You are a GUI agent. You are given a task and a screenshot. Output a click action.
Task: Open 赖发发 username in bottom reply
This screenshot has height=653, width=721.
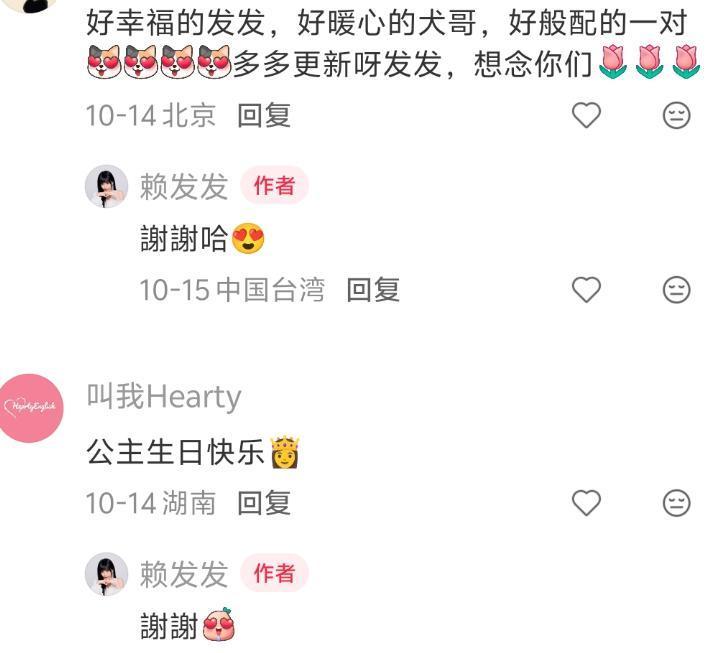(184, 574)
